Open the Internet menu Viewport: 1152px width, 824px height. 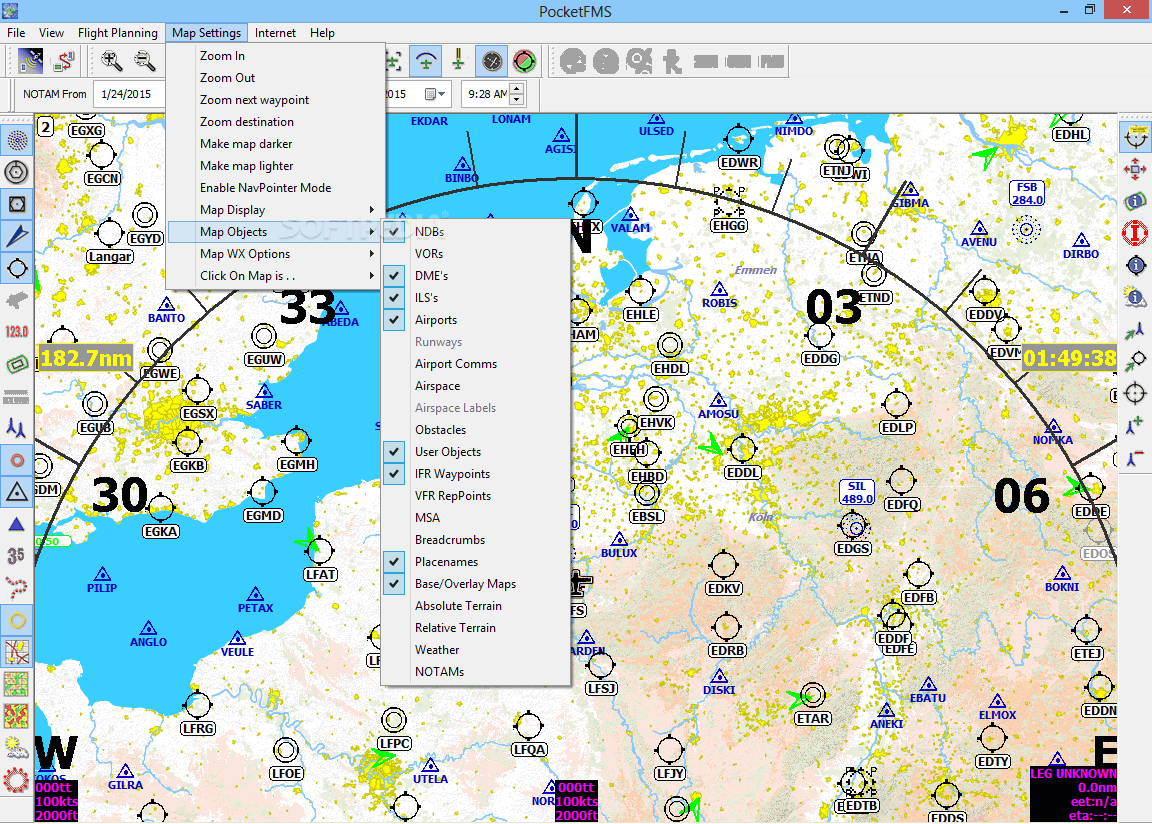click(276, 32)
